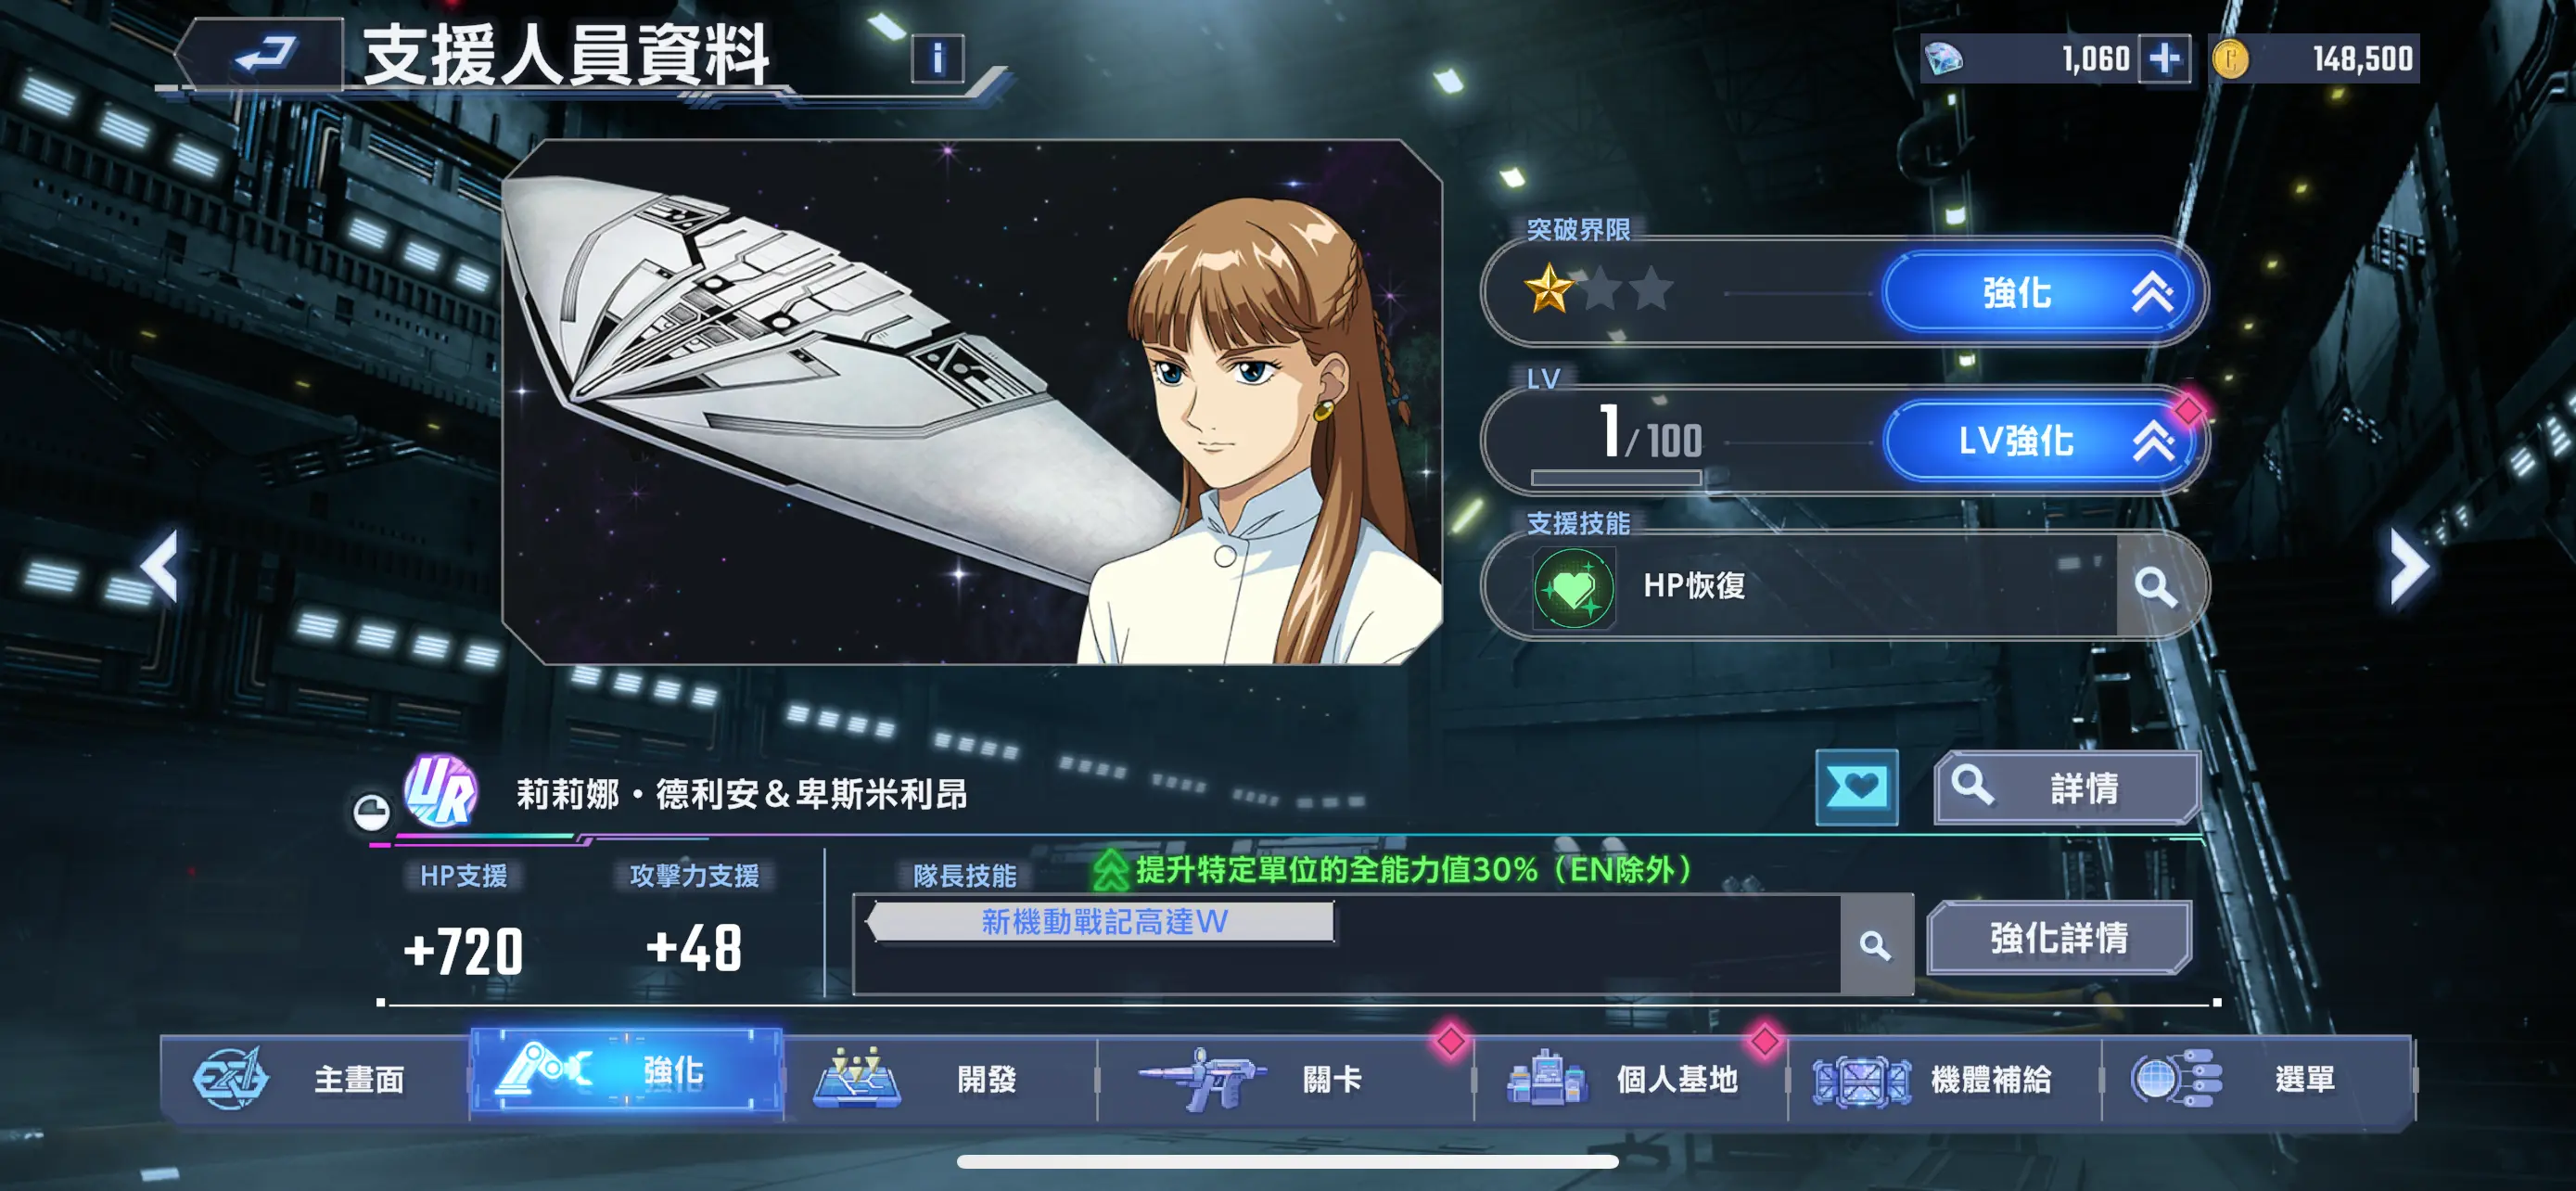Tap the HP恢復 green heart skill icon

click(x=1573, y=588)
